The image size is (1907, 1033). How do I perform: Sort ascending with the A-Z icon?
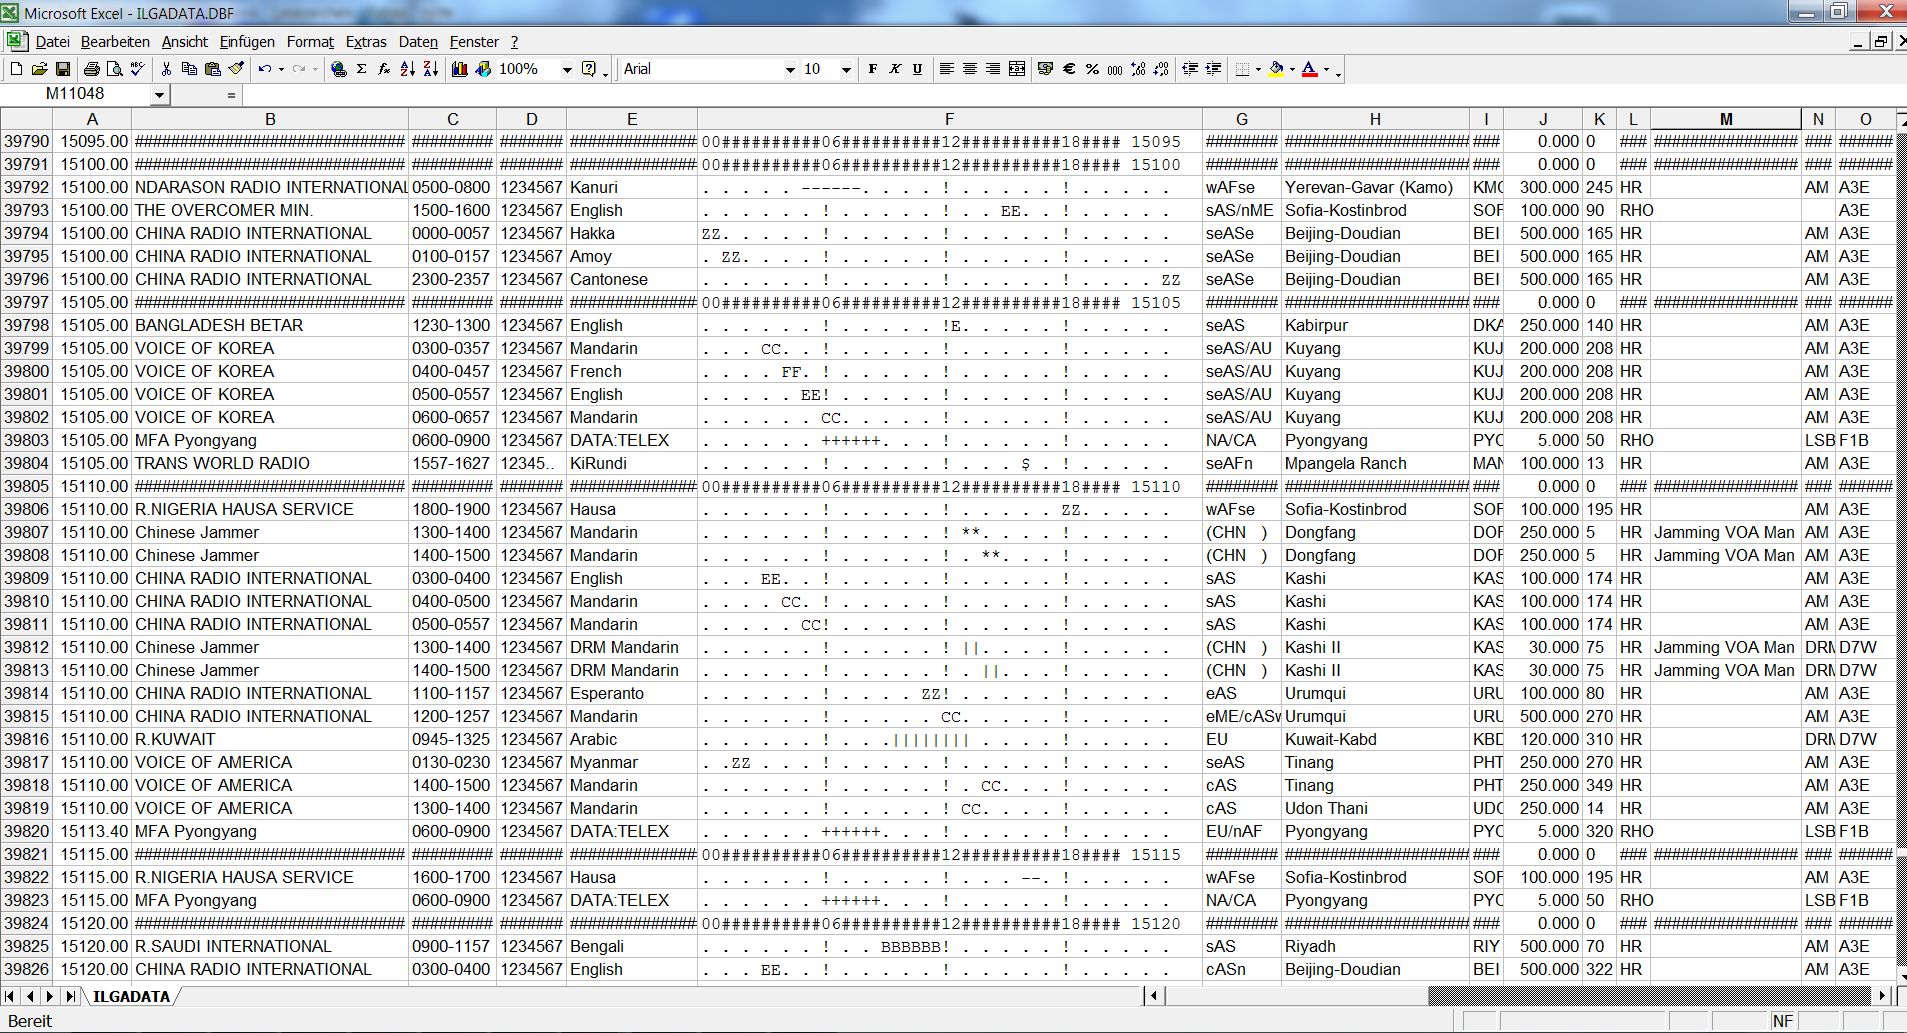[407, 69]
